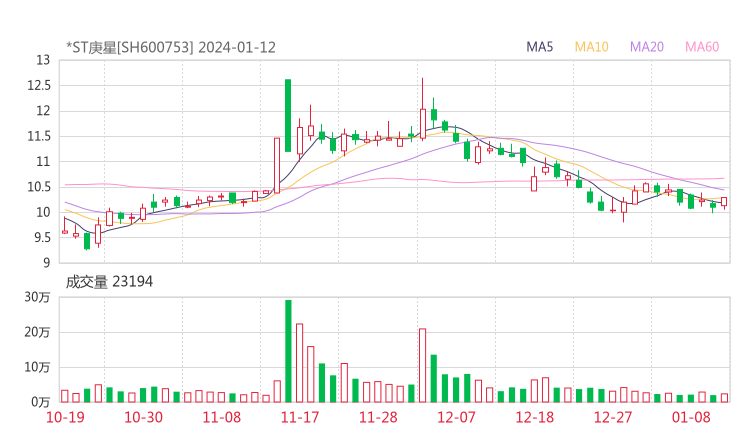Click the 成交量 23194 volume label
The image size is (740, 440).
[x=109, y=282]
